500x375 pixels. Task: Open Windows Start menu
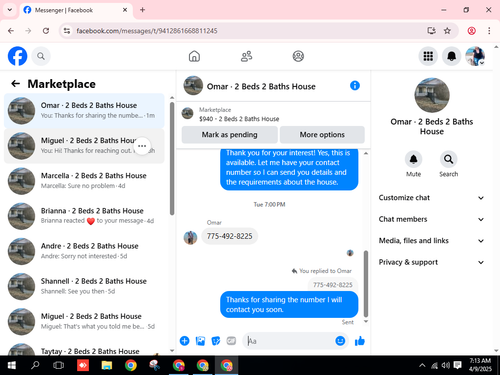12,365
